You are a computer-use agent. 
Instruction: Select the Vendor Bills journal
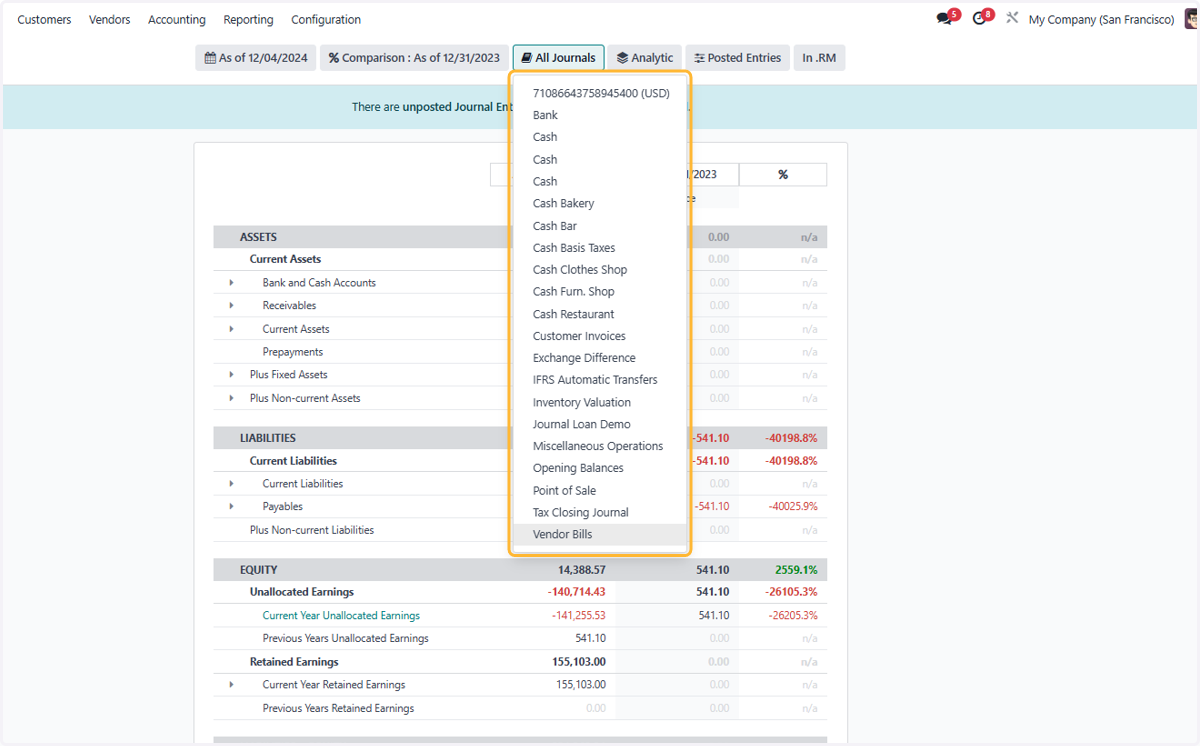(x=600, y=534)
